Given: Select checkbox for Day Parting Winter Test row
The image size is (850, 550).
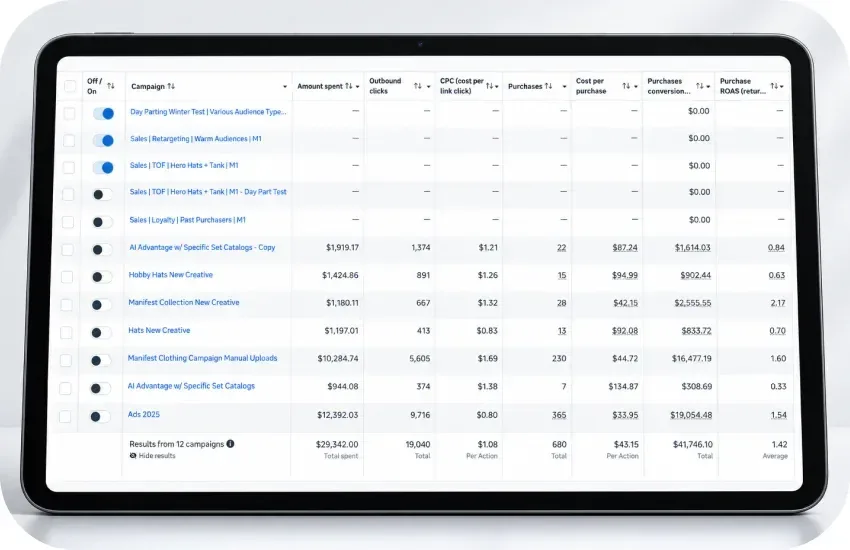Looking at the screenshot, I should 69,113.
